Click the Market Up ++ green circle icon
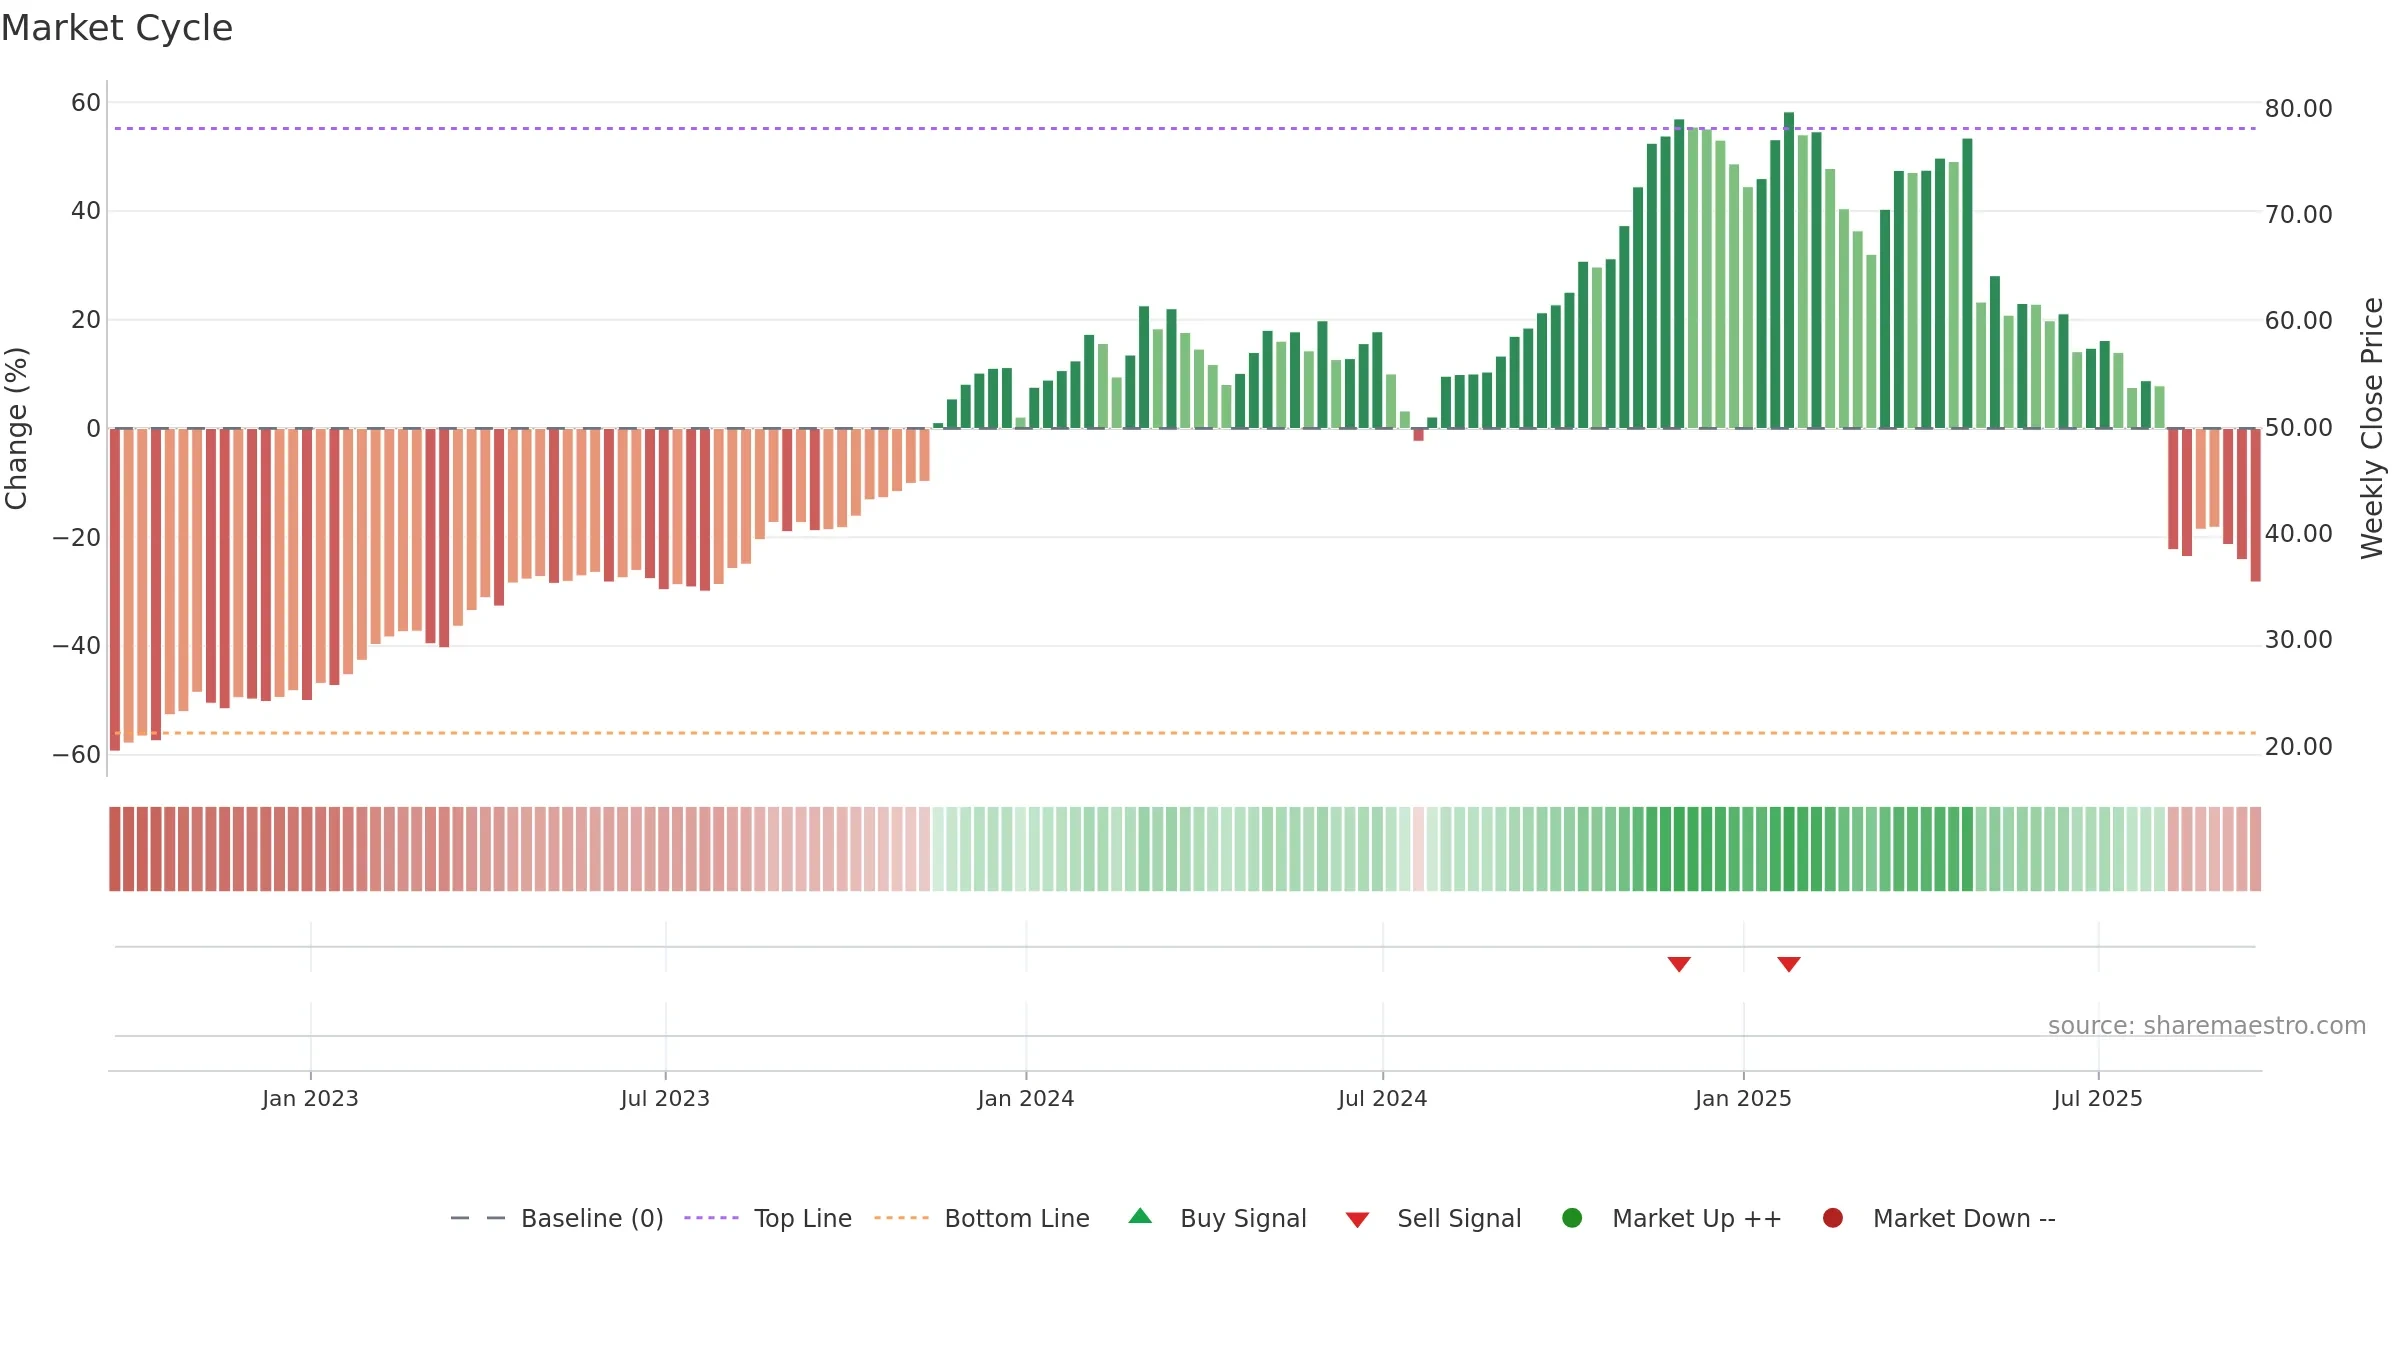 (1572, 1218)
